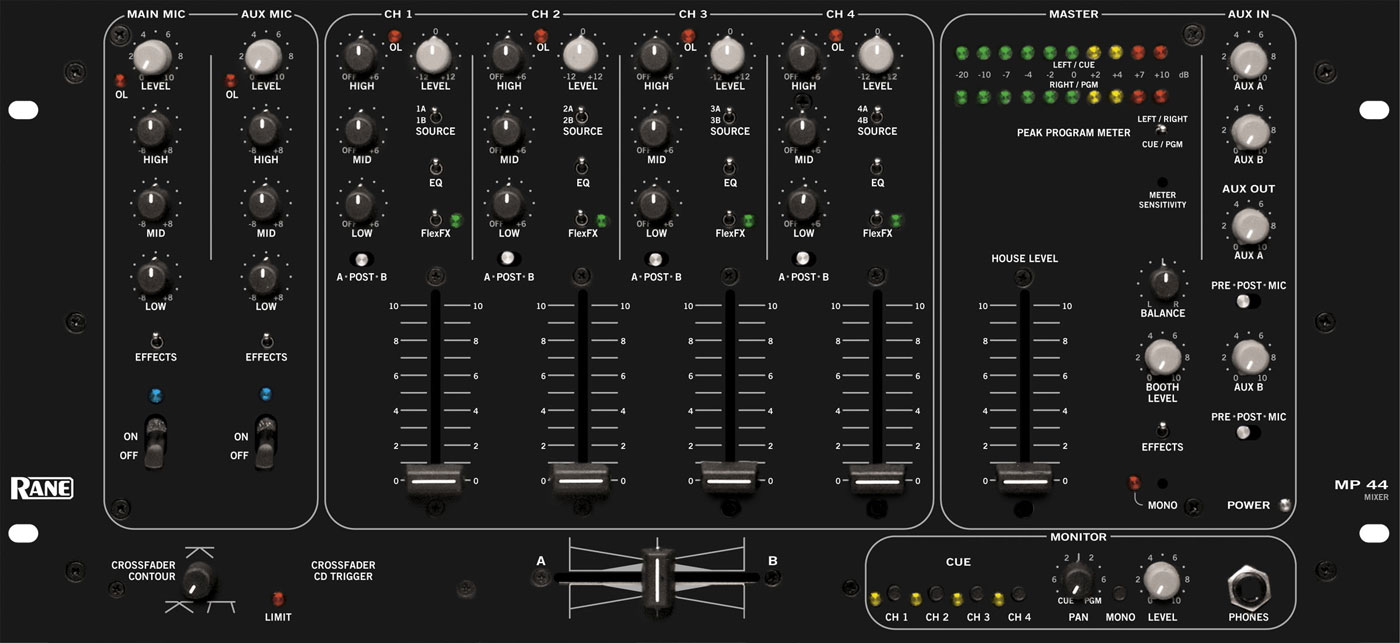The height and width of the screenshot is (643, 1400).
Task: Flip the Main Mic ON/OFF switch
Action: [154, 441]
